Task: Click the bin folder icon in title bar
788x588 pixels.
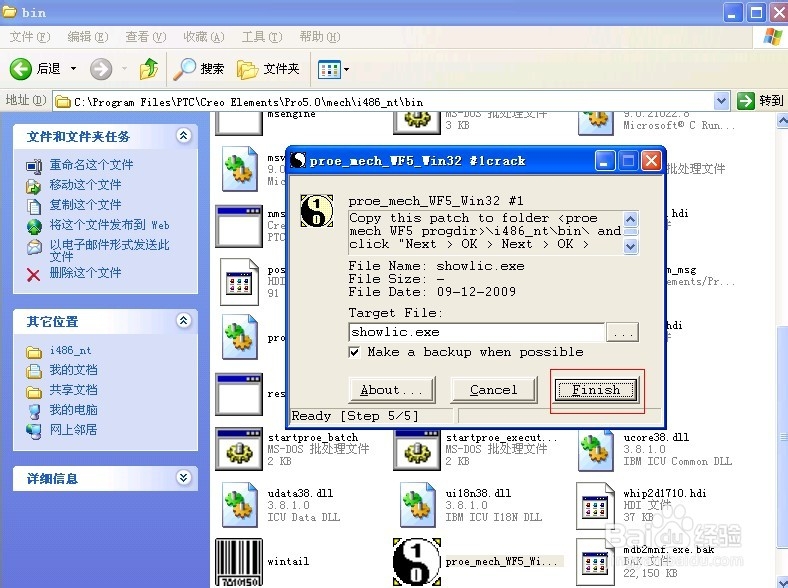Action: pos(10,12)
